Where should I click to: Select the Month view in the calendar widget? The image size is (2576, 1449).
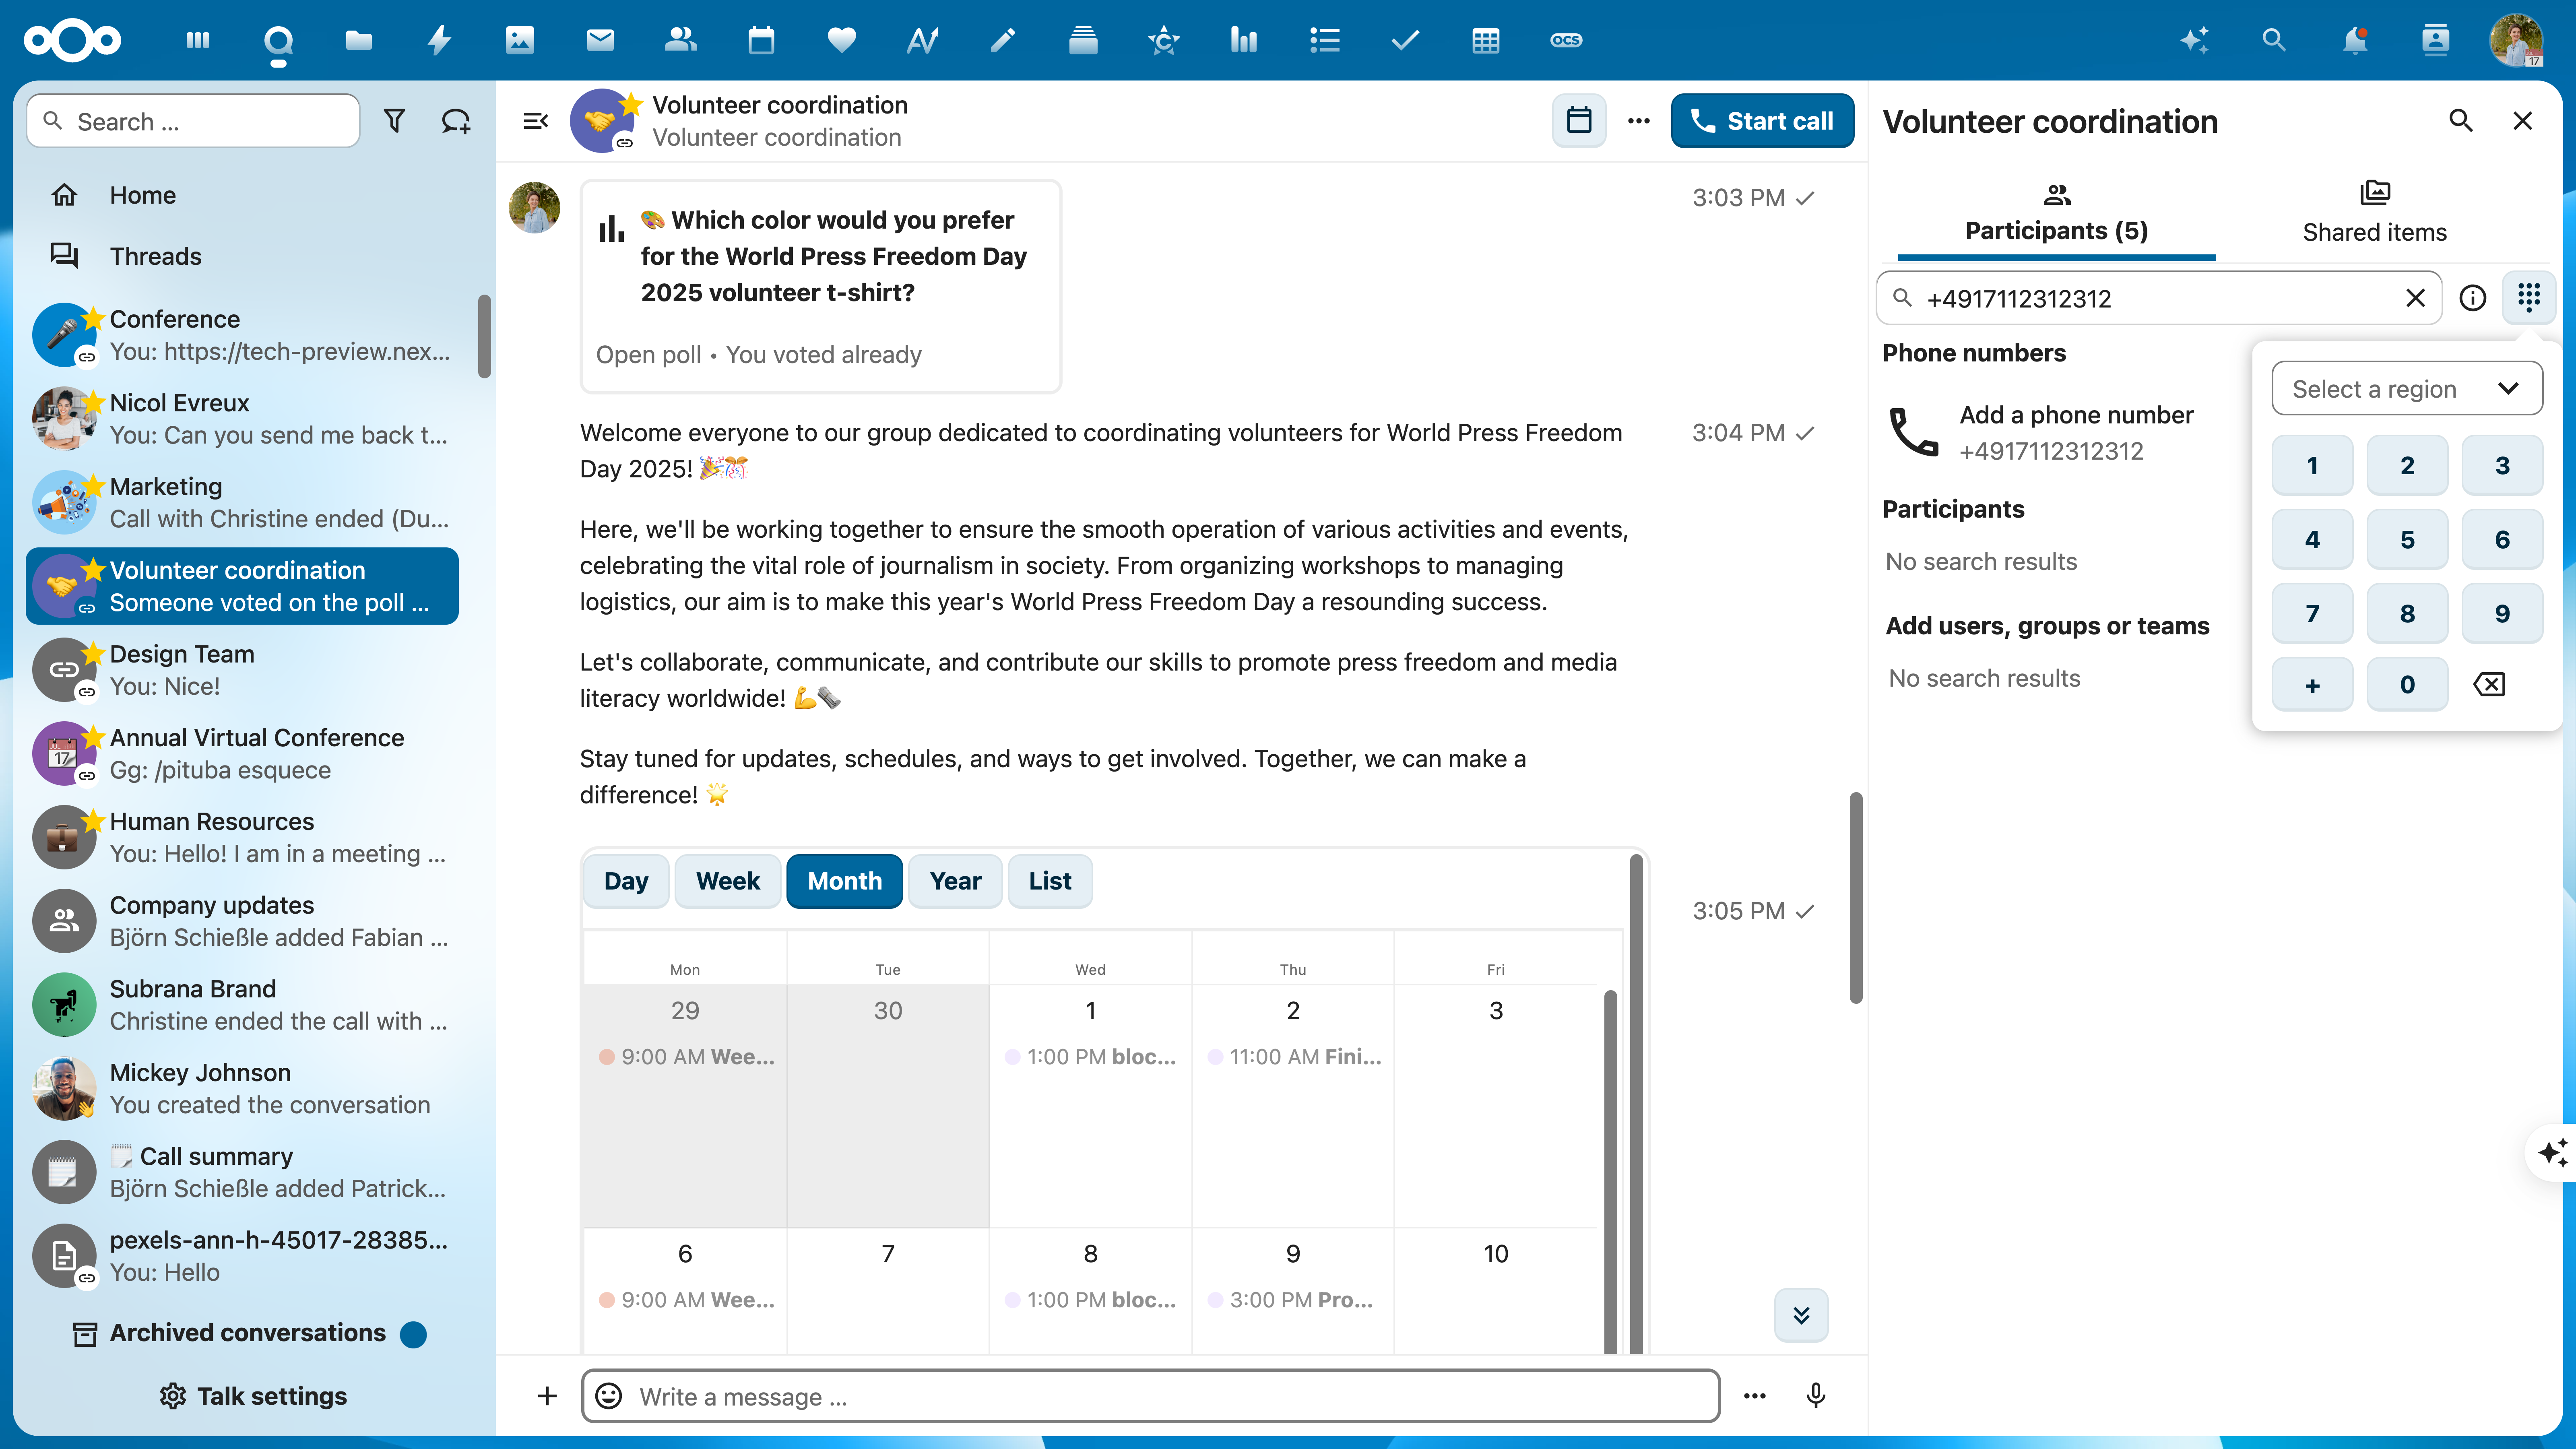tap(844, 881)
